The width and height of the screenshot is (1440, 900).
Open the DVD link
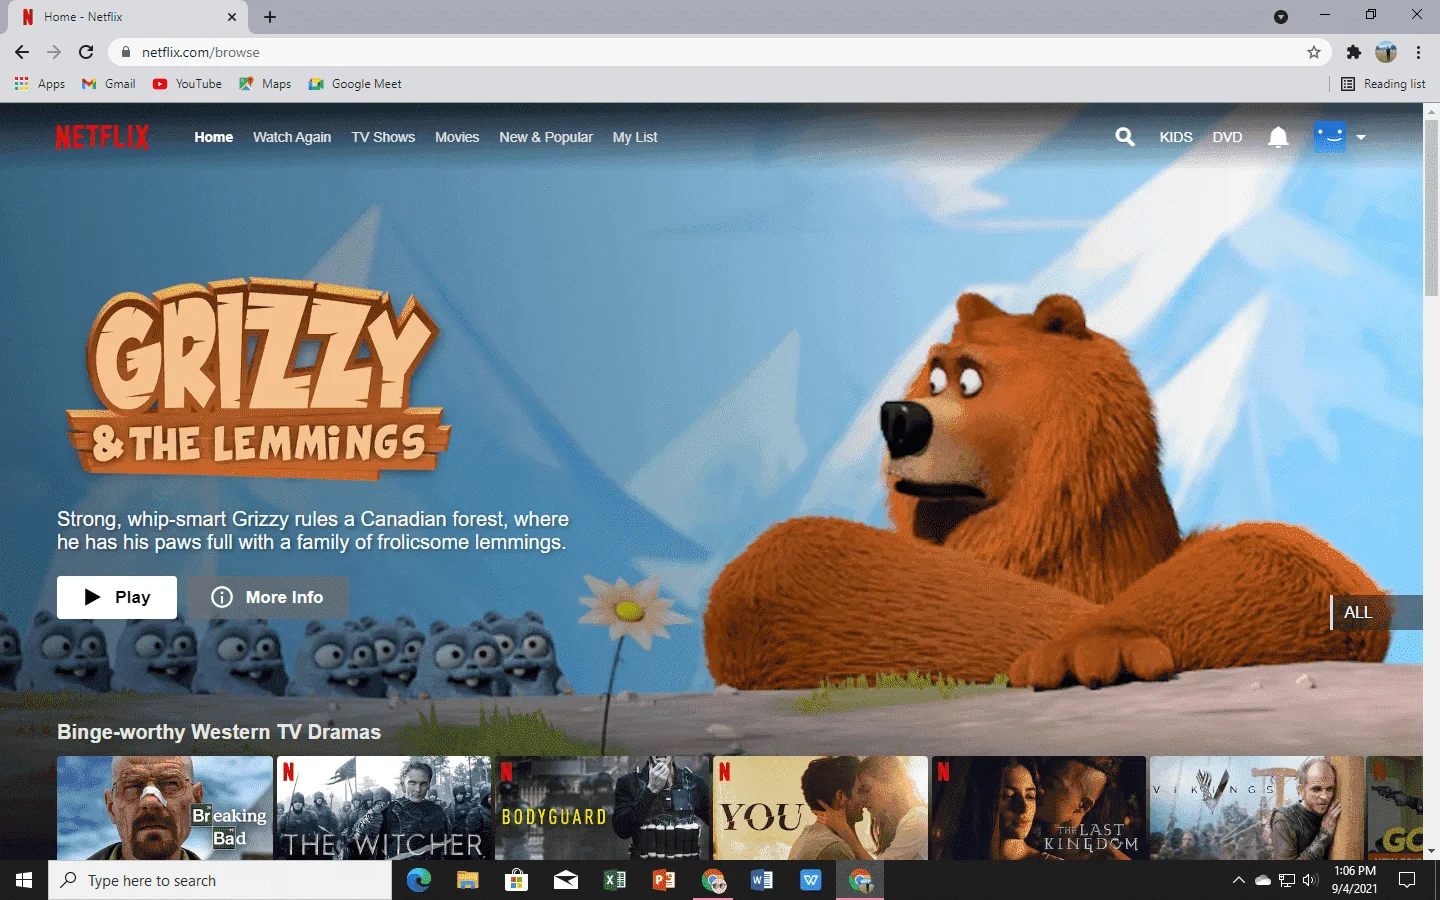pyautogui.click(x=1227, y=137)
